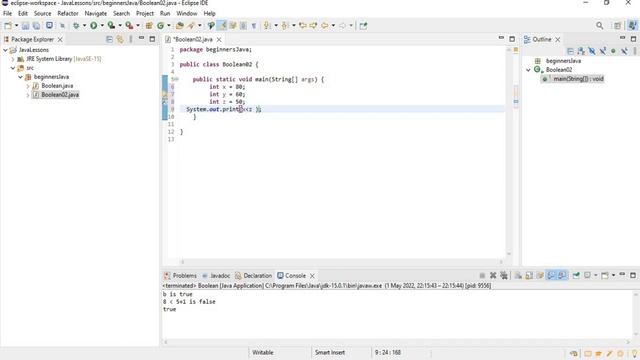
Task: Click the Save All toolbar icon
Action: pos(36,25)
